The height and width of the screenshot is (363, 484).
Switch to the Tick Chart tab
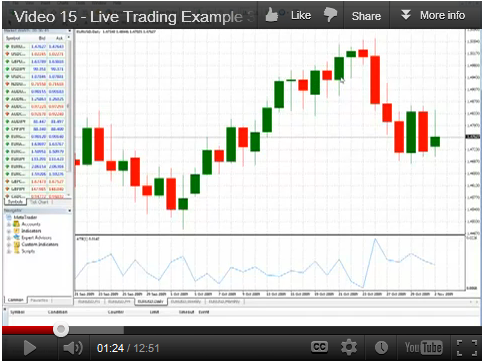[x=39, y=202]
